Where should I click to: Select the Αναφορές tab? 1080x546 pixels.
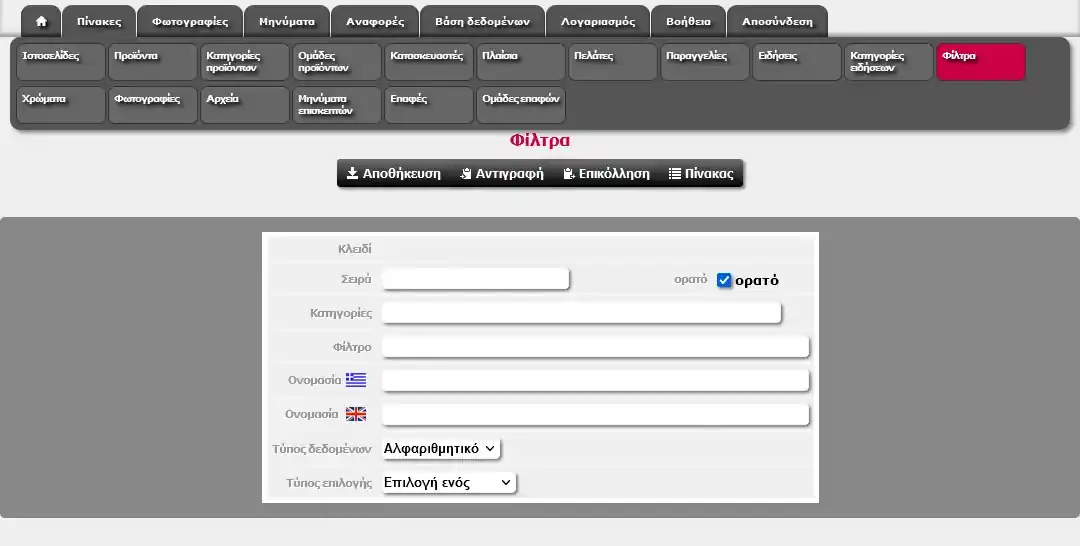click(x=375, y=21)
